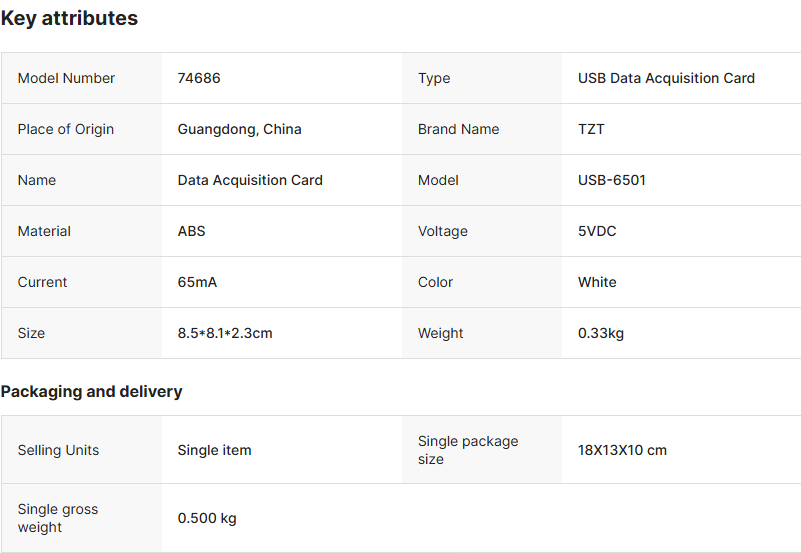The width and height of the screenshot is (801, 553).
Task: Click the ABS material value
Action: [x=191, y=231]
